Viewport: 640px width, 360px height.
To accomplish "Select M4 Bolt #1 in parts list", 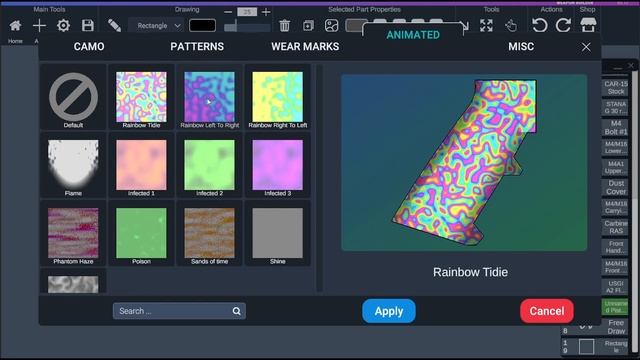I will point(616,127).
